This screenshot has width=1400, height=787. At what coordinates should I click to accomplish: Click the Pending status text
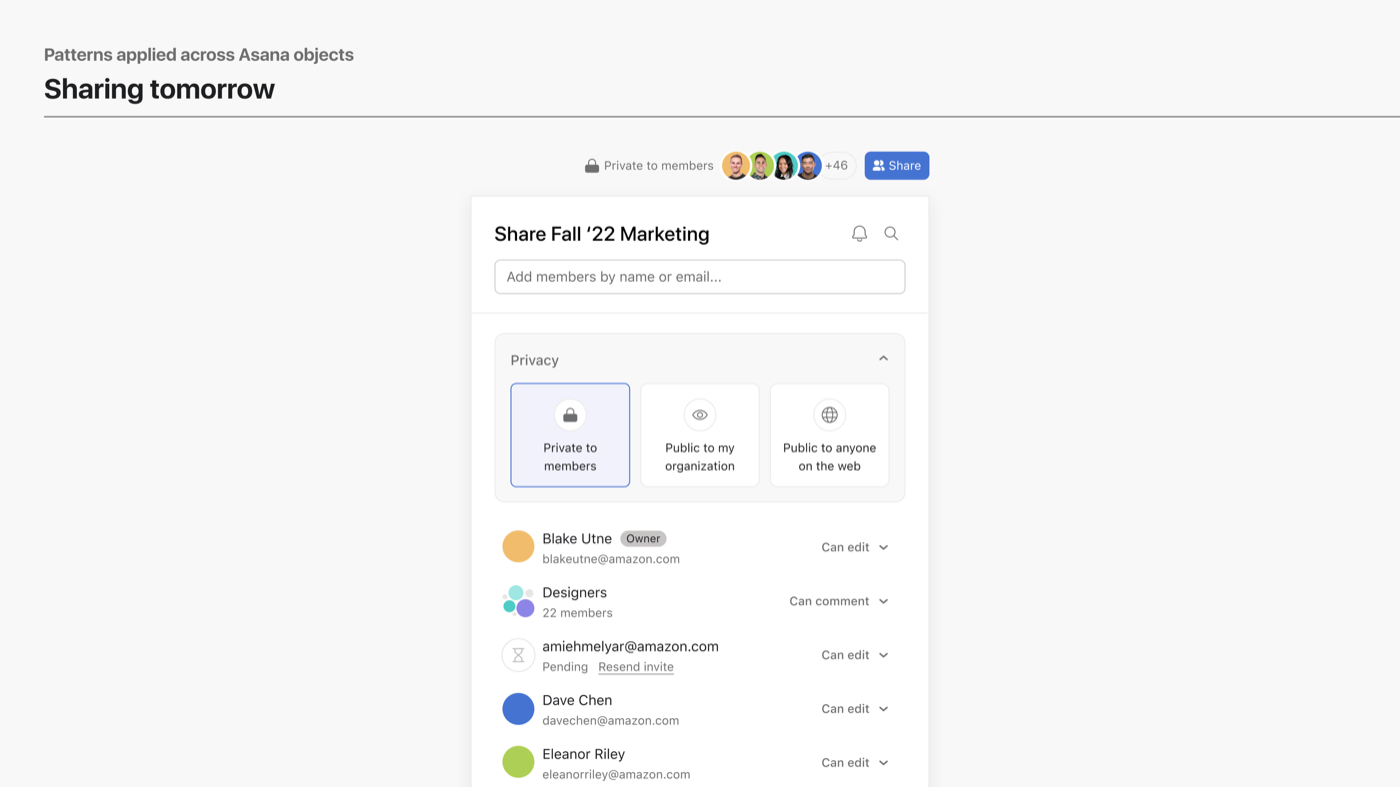[x=565, y=667]
